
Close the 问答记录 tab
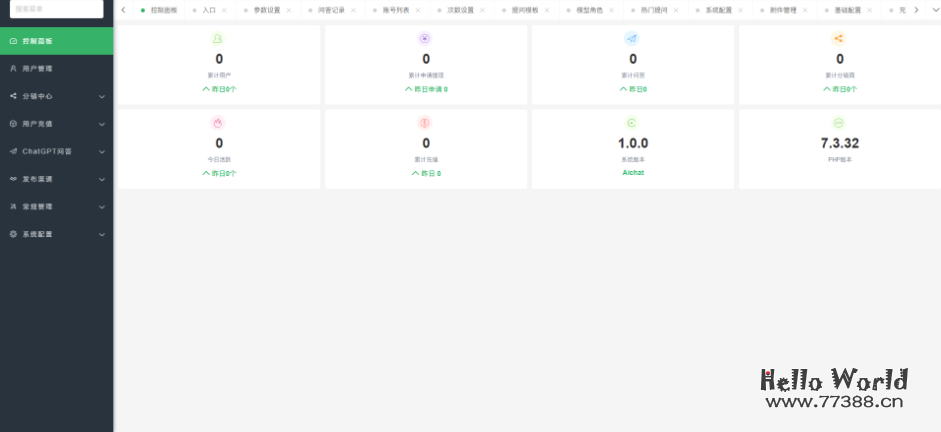point(353,10)
